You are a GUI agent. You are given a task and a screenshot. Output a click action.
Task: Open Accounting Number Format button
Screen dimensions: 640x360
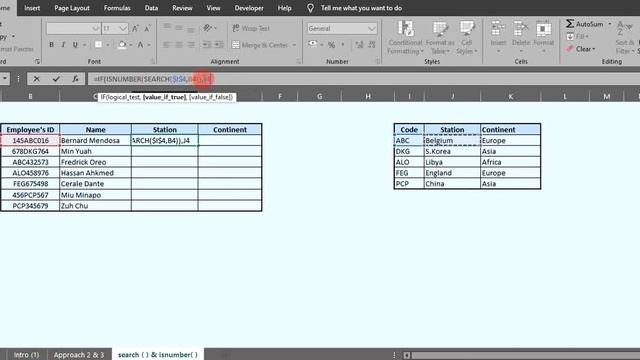[313, 44]
